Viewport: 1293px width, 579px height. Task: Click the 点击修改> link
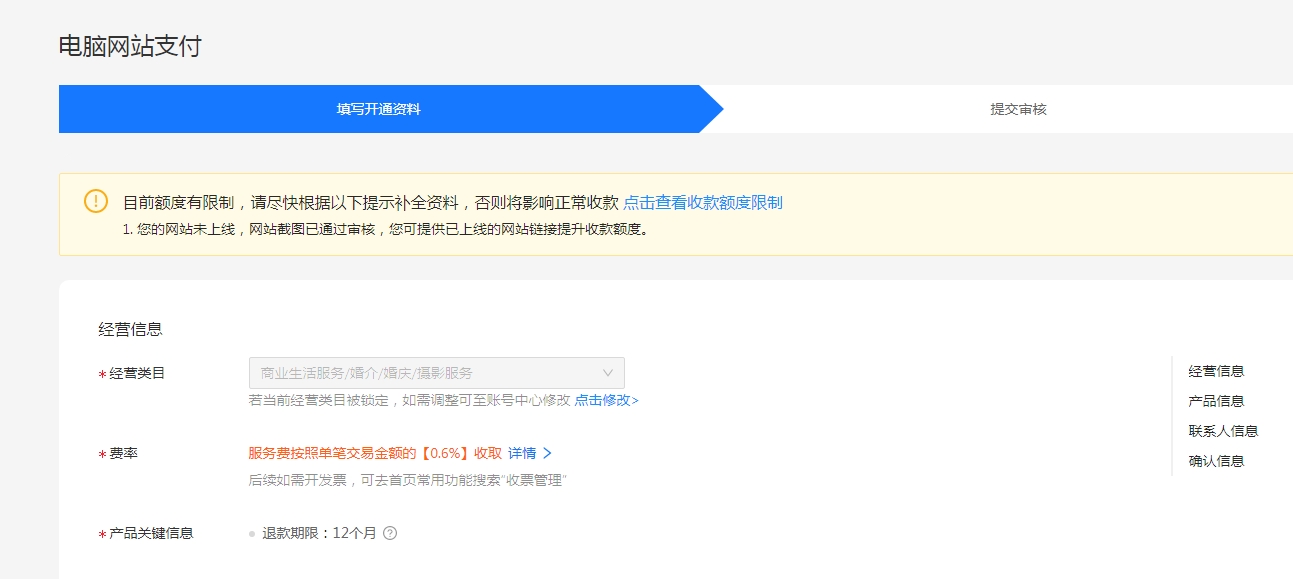tap(606, 400)
